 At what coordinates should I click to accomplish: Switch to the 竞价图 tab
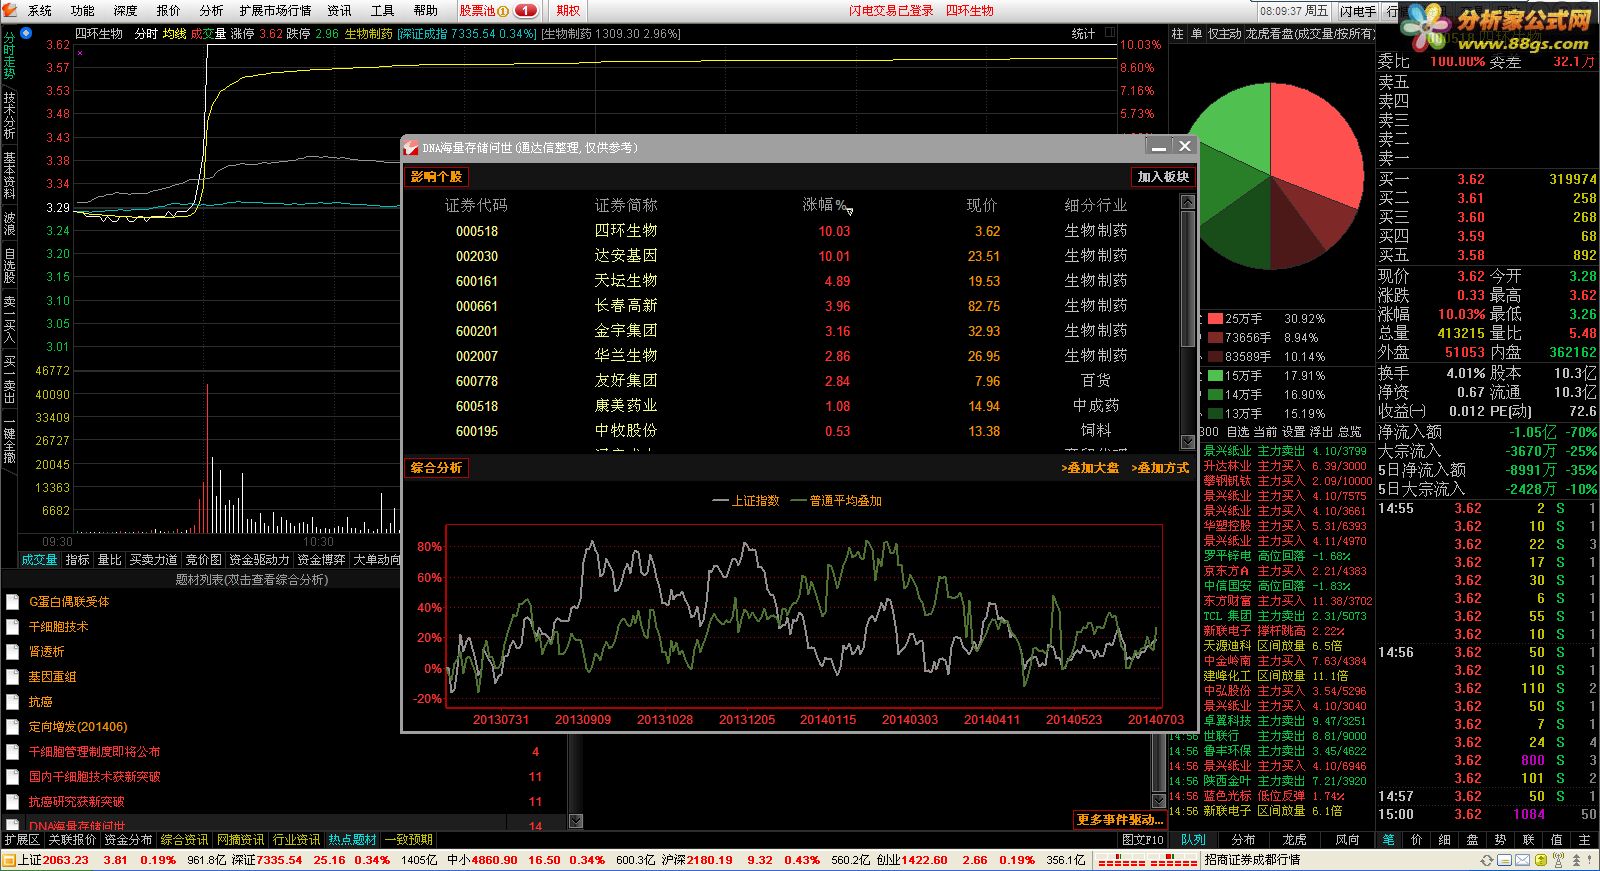[203, 560]
